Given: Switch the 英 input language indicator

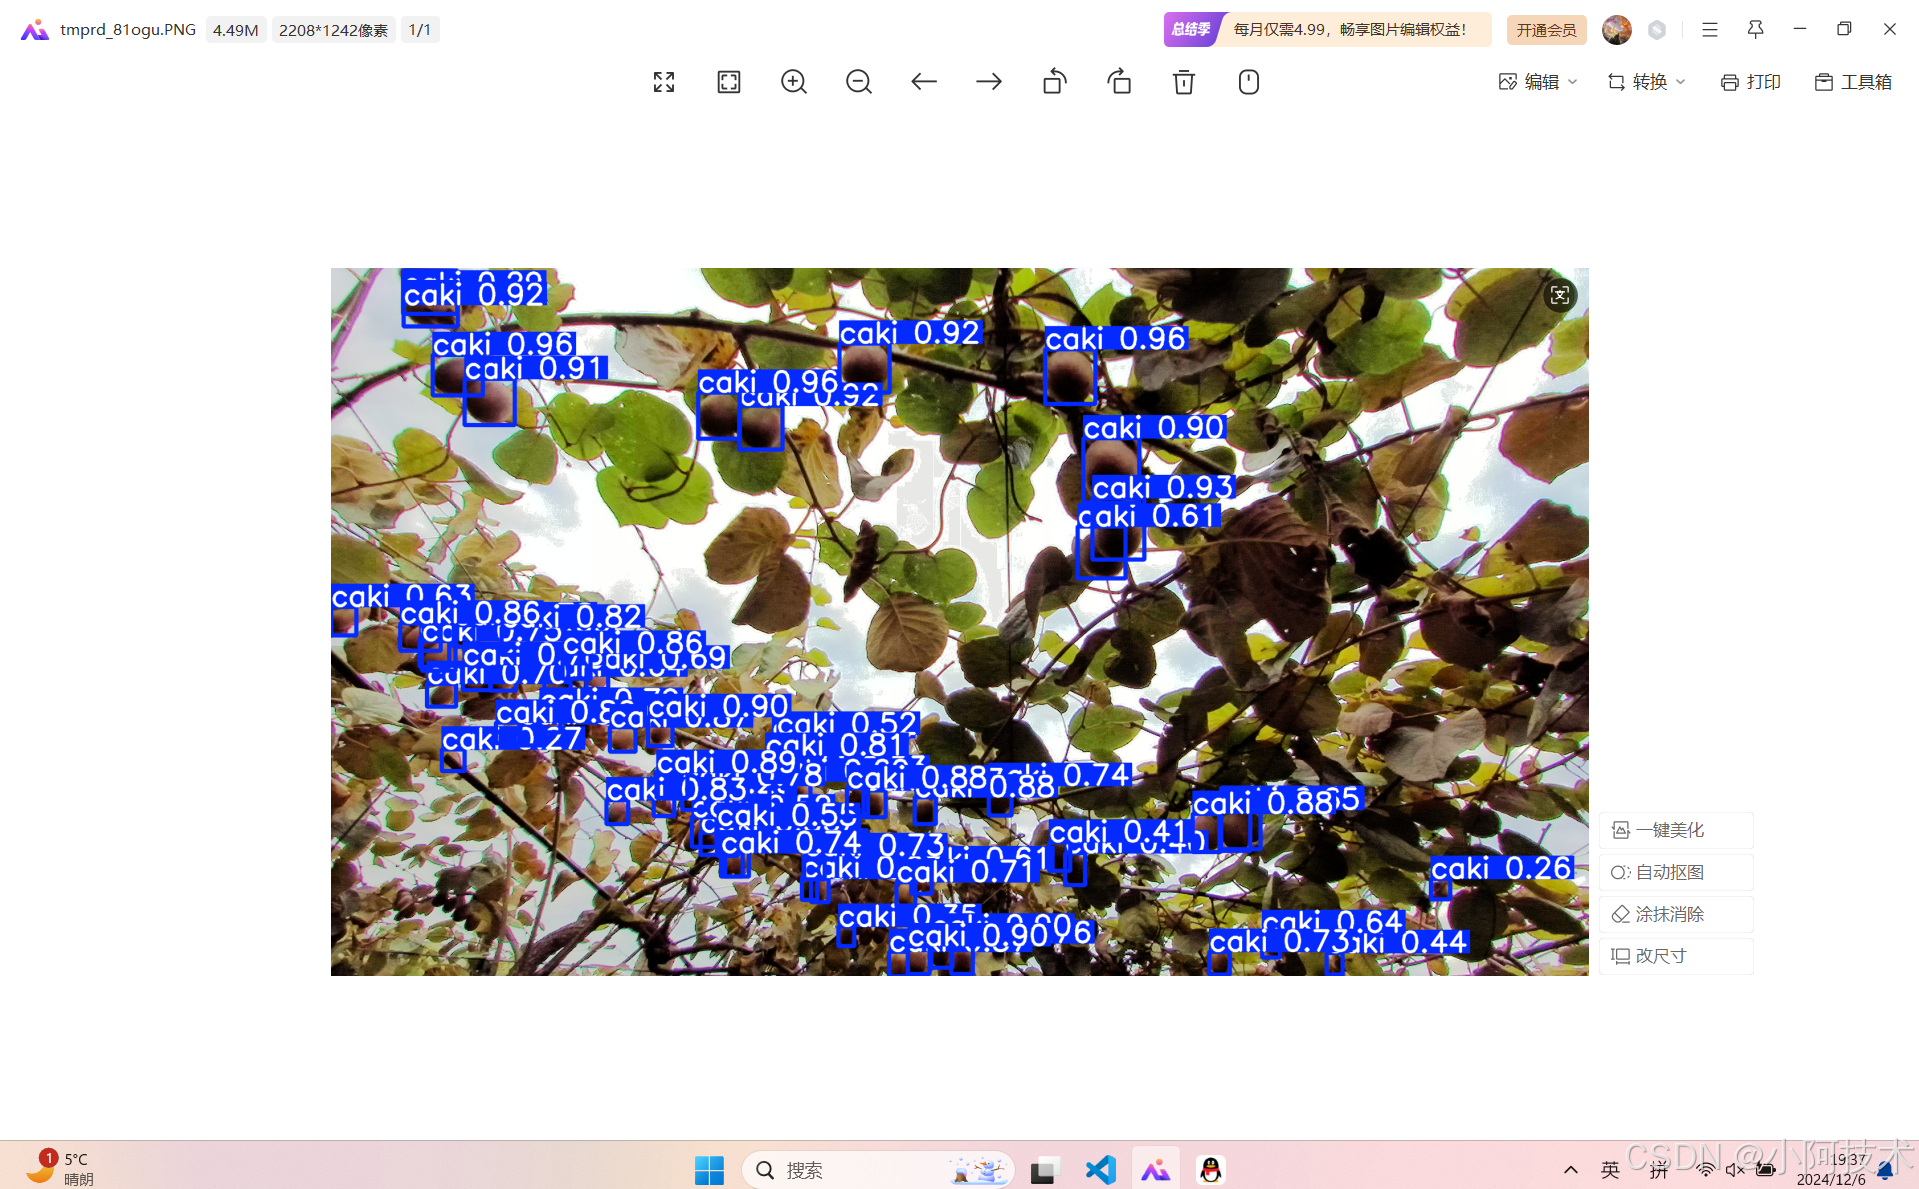Looking at the screenshot, I should click(1610, 1170).
